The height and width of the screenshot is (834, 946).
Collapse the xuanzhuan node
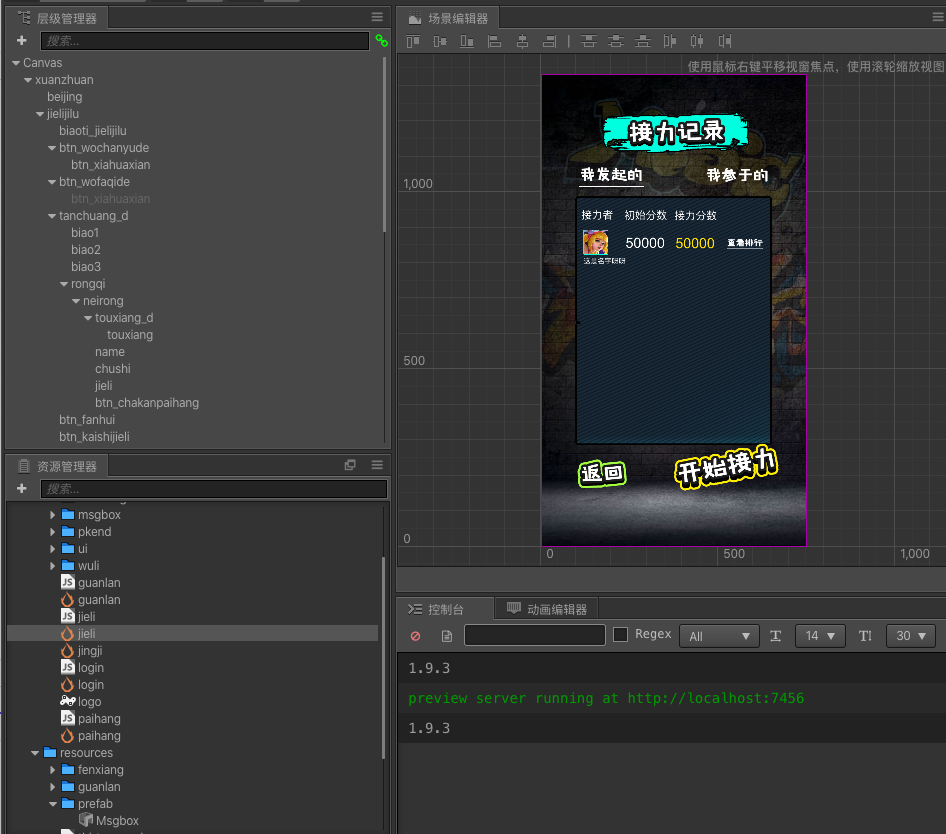[28, 80]
